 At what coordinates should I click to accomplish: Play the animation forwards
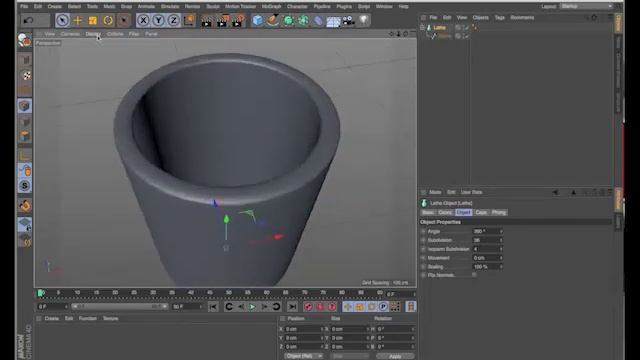[252, 307]
